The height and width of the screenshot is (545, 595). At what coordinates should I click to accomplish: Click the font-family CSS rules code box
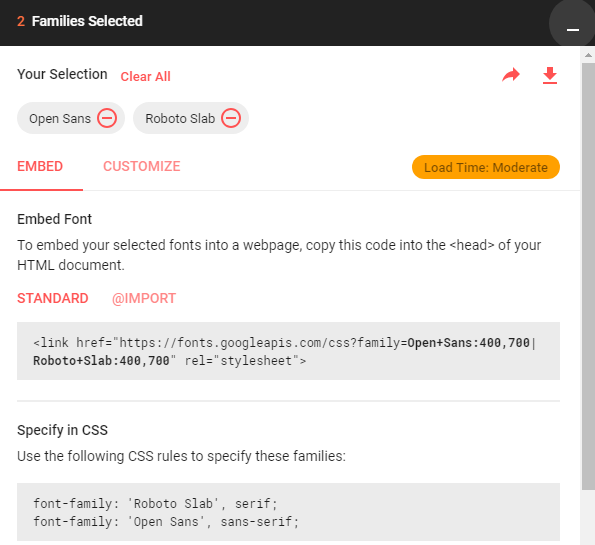[288, 512]
